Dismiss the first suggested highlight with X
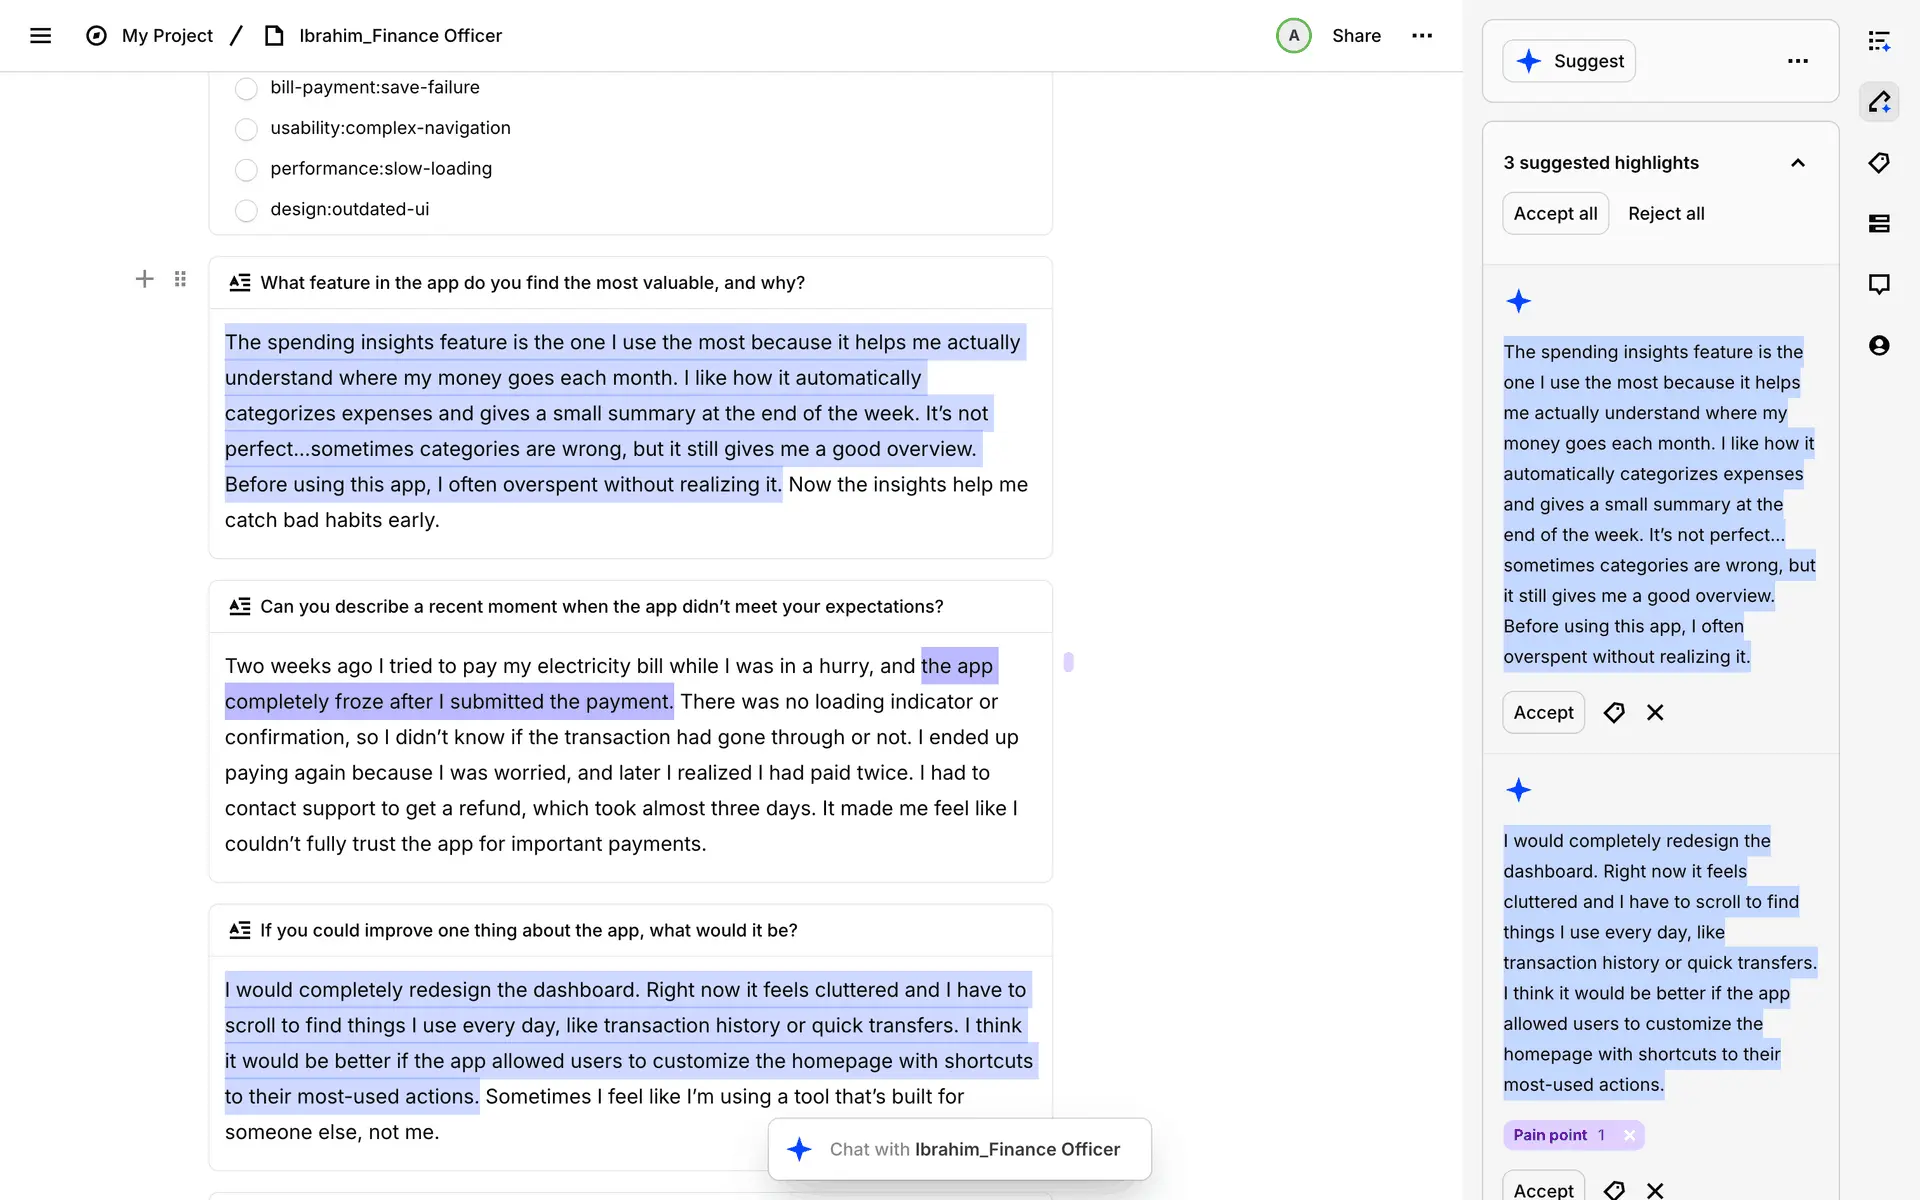The image size is (1920, 1200). pyautogui.click(x=1655, y=712)
